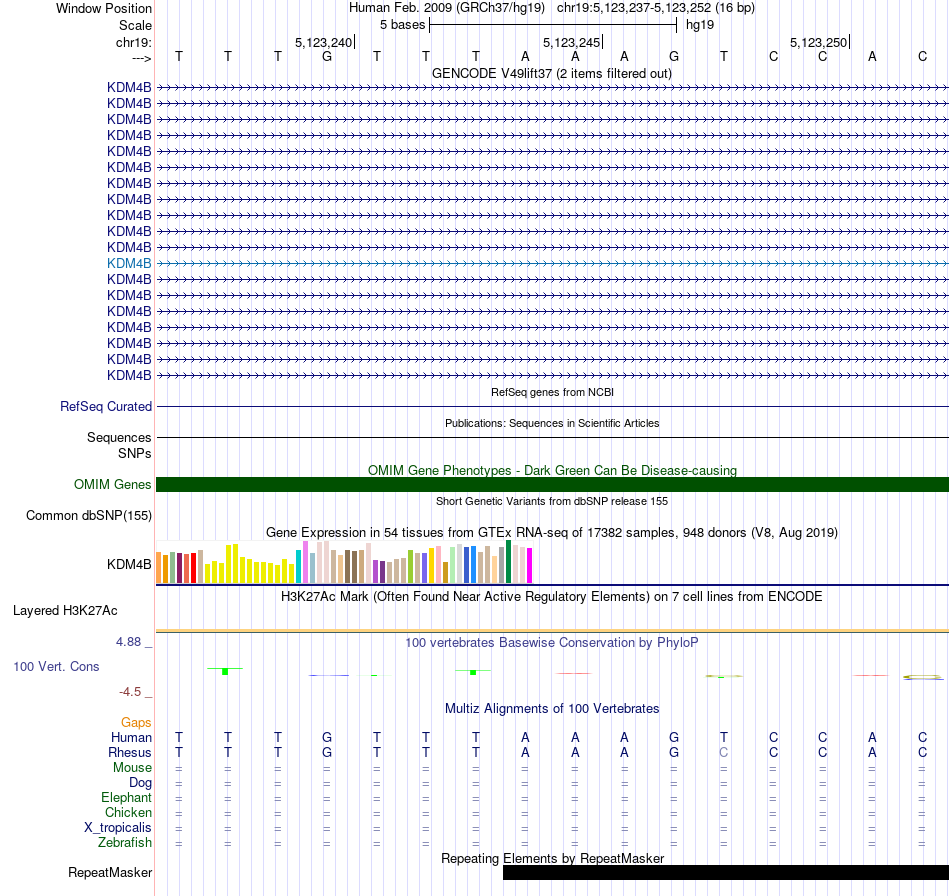950x896 pixels.
Task: Select the Human species label
Action: pyautogui.click(x=131, y=737)
